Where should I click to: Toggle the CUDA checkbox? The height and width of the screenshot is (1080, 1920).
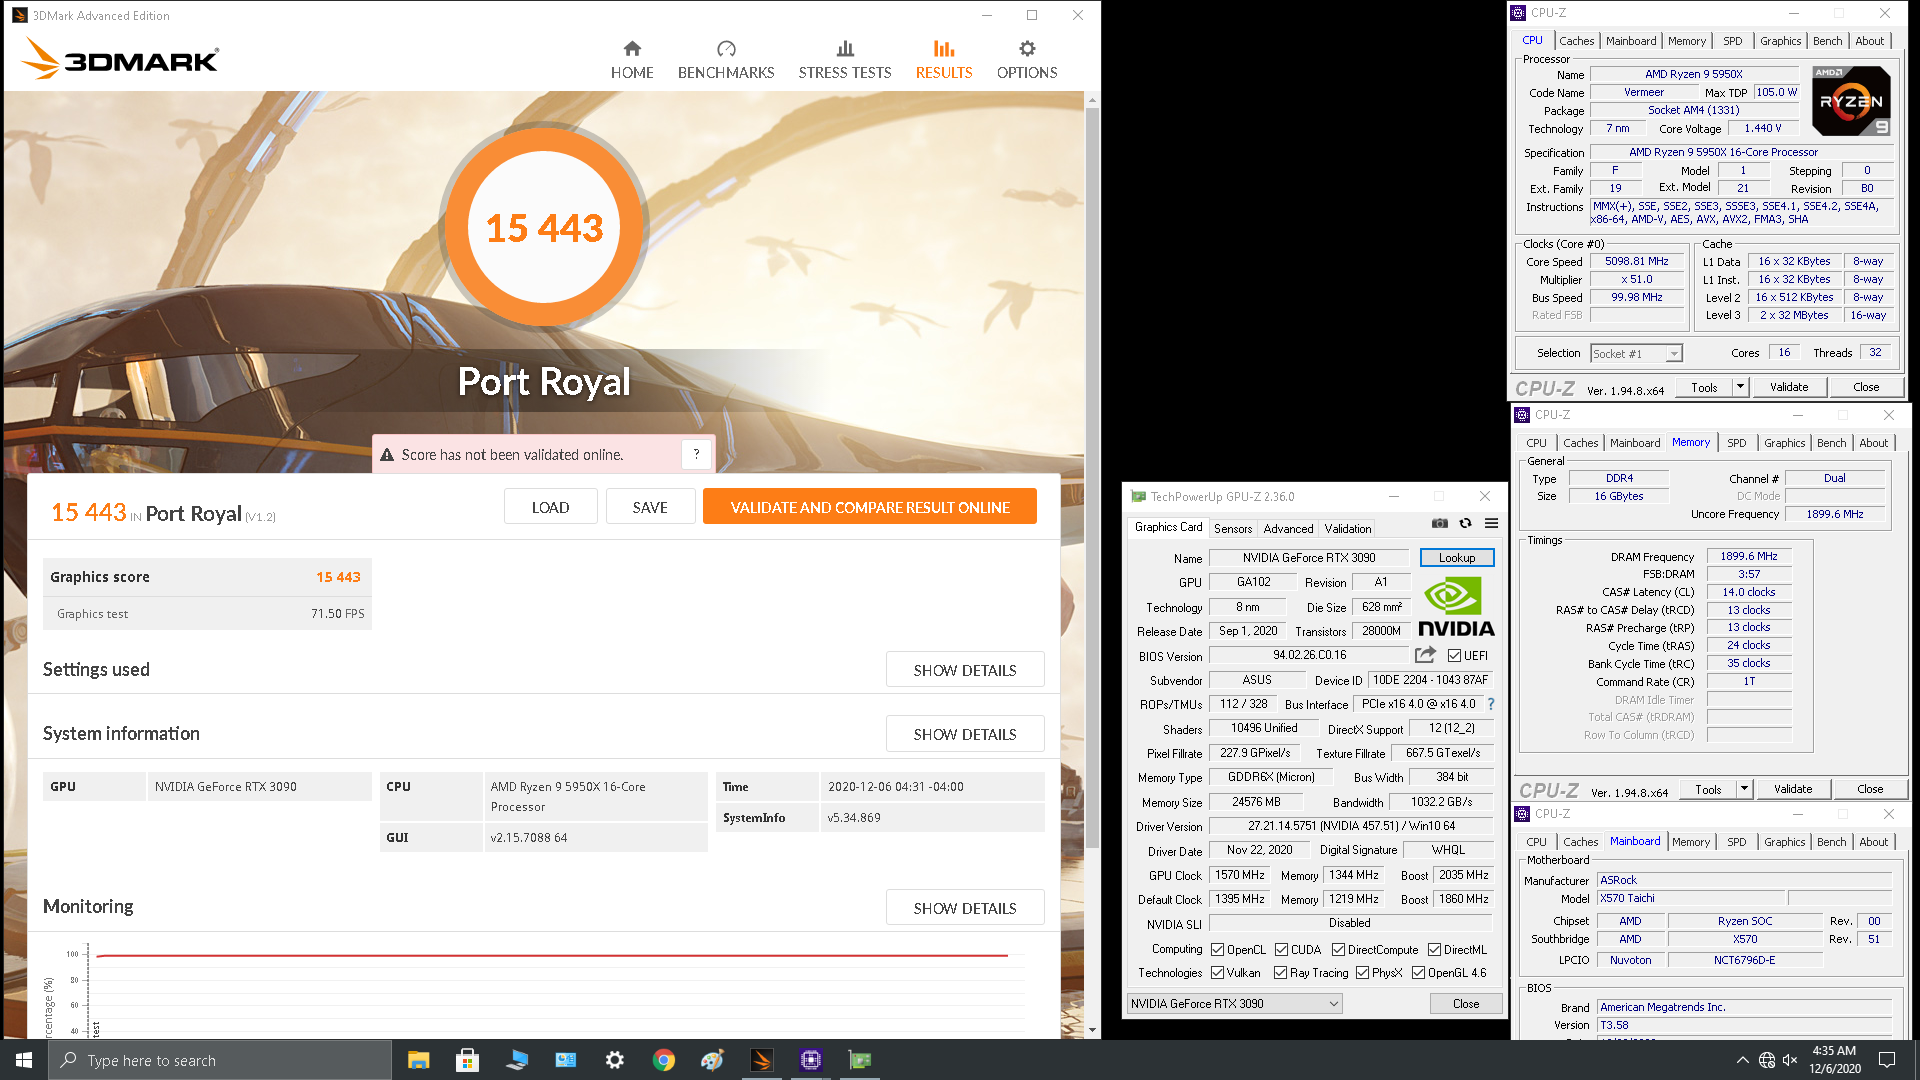point(1280,950)
